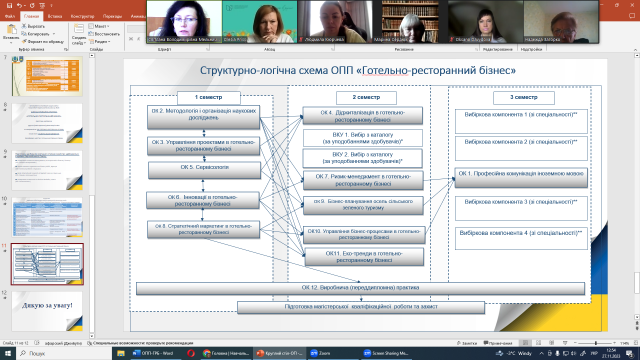Select OK 5 Сервісологія box
Viewport: 640px width, 360px height.
[x=204, y=170]
